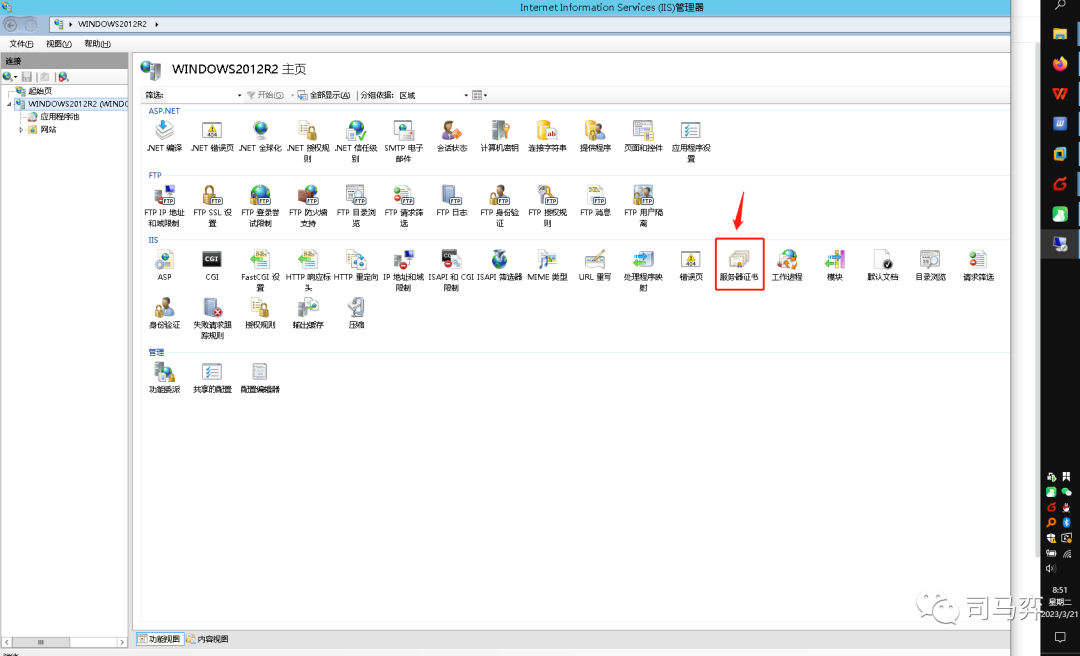This screenshot has width=1080, height=656.
Task: Open the 默认文档 icon
Action: point(882,265)
